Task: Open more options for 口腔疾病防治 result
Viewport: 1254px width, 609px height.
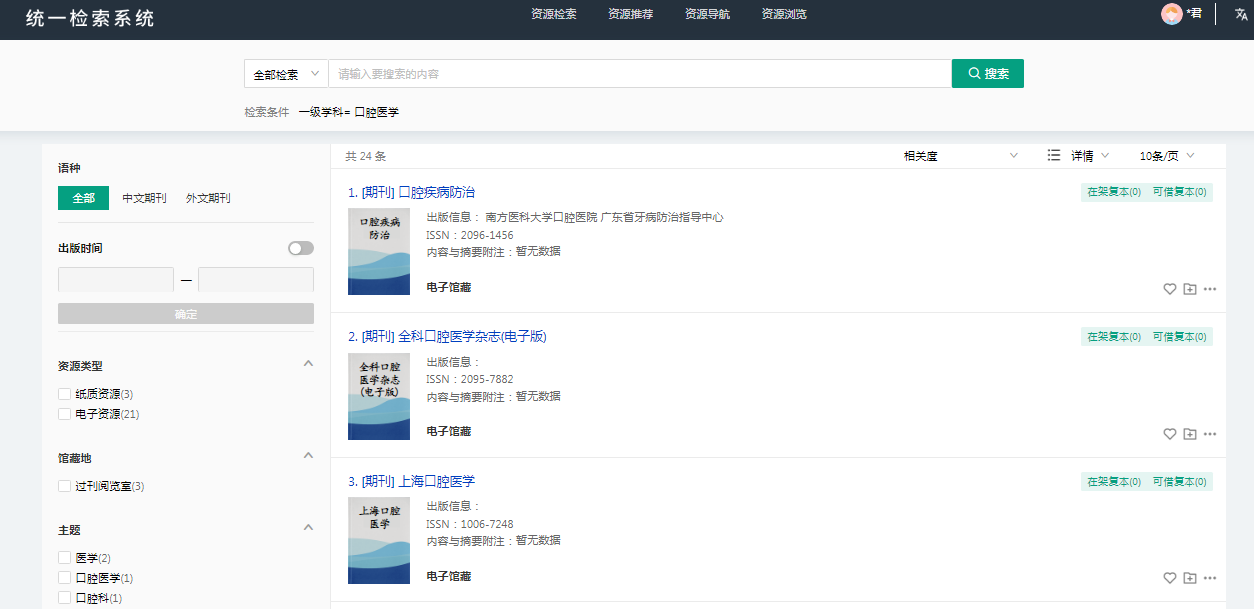Action: pyautogui.click(x=1210, y=289)
